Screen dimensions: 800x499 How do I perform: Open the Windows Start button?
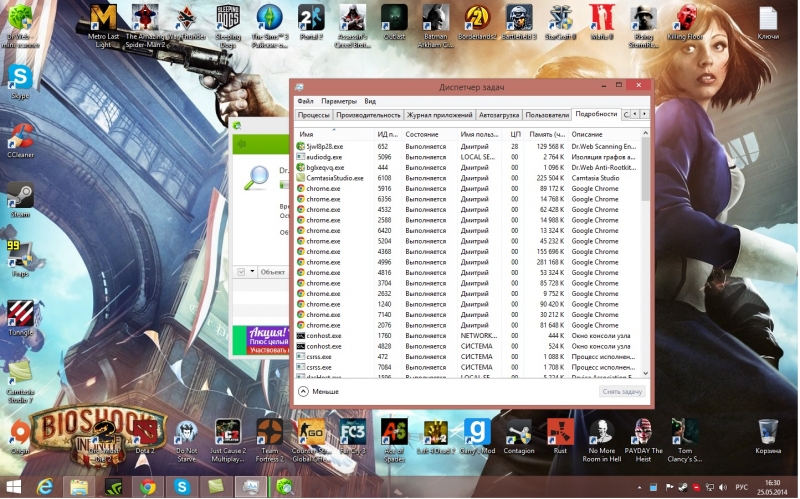click(x=13, y=487)
